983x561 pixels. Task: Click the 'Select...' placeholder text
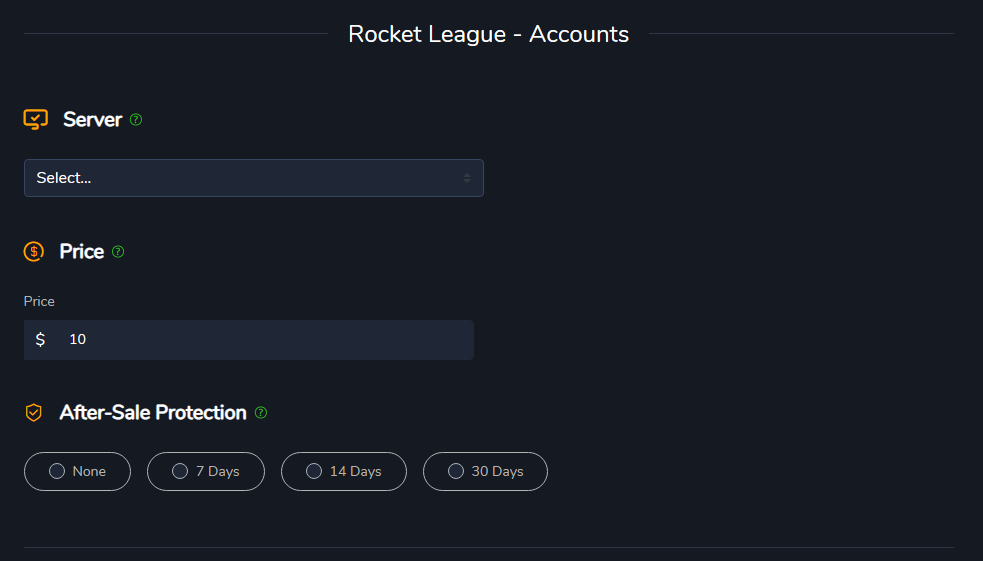64,178
